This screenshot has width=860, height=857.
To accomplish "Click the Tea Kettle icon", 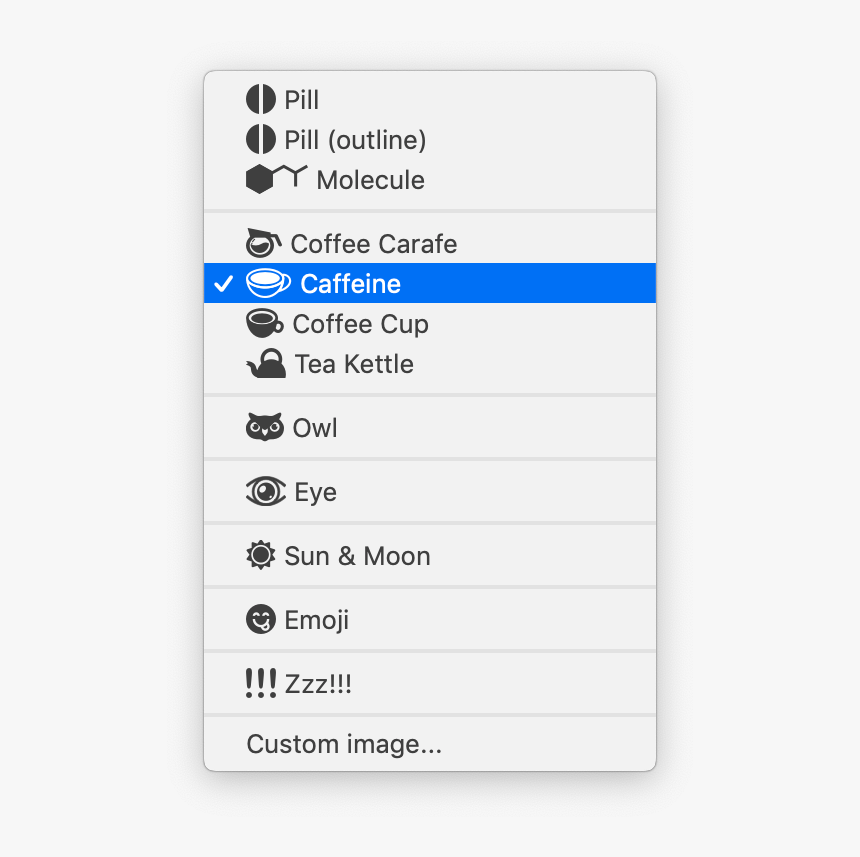I will pyautogui.click(x=266, y=364).
